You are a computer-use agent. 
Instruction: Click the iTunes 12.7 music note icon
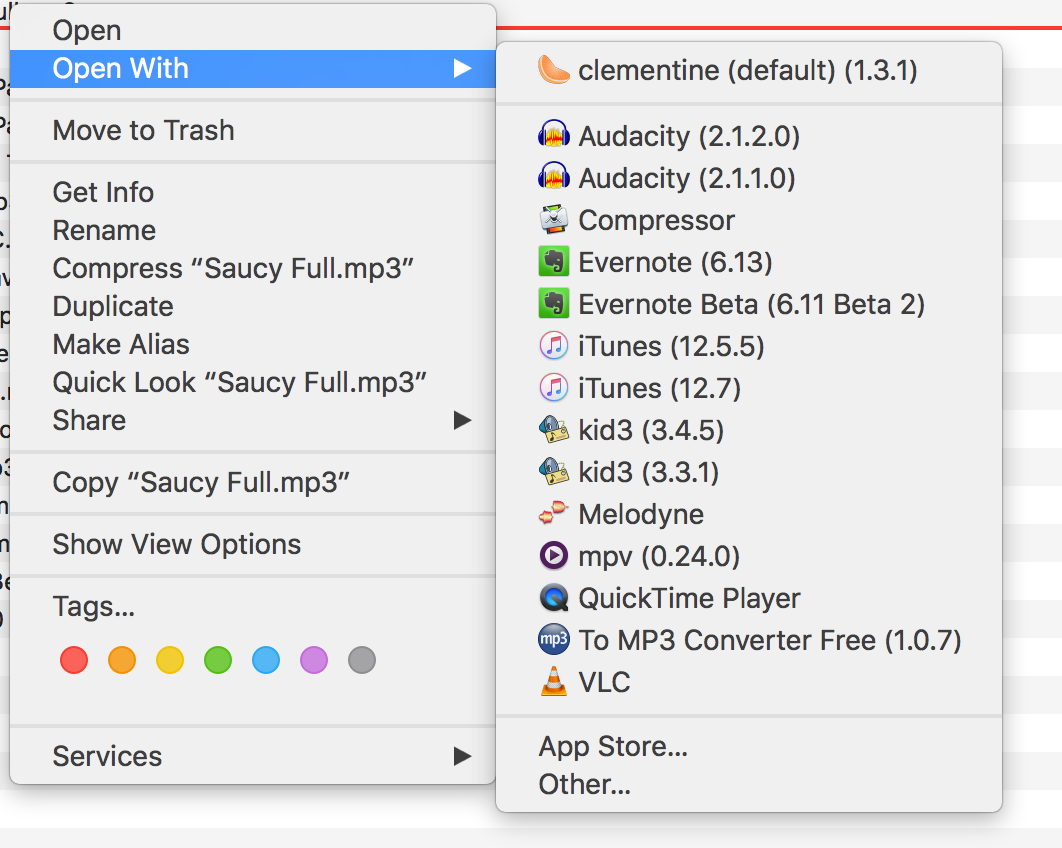[x=554, y=388]
